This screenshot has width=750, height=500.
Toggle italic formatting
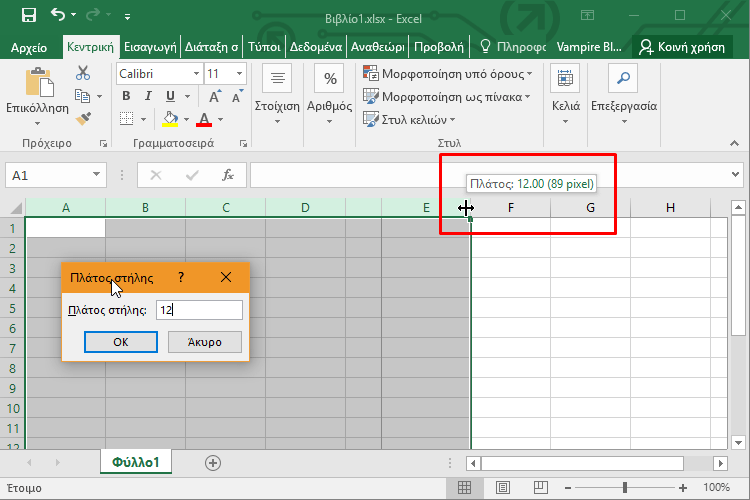tap(148, 96)
